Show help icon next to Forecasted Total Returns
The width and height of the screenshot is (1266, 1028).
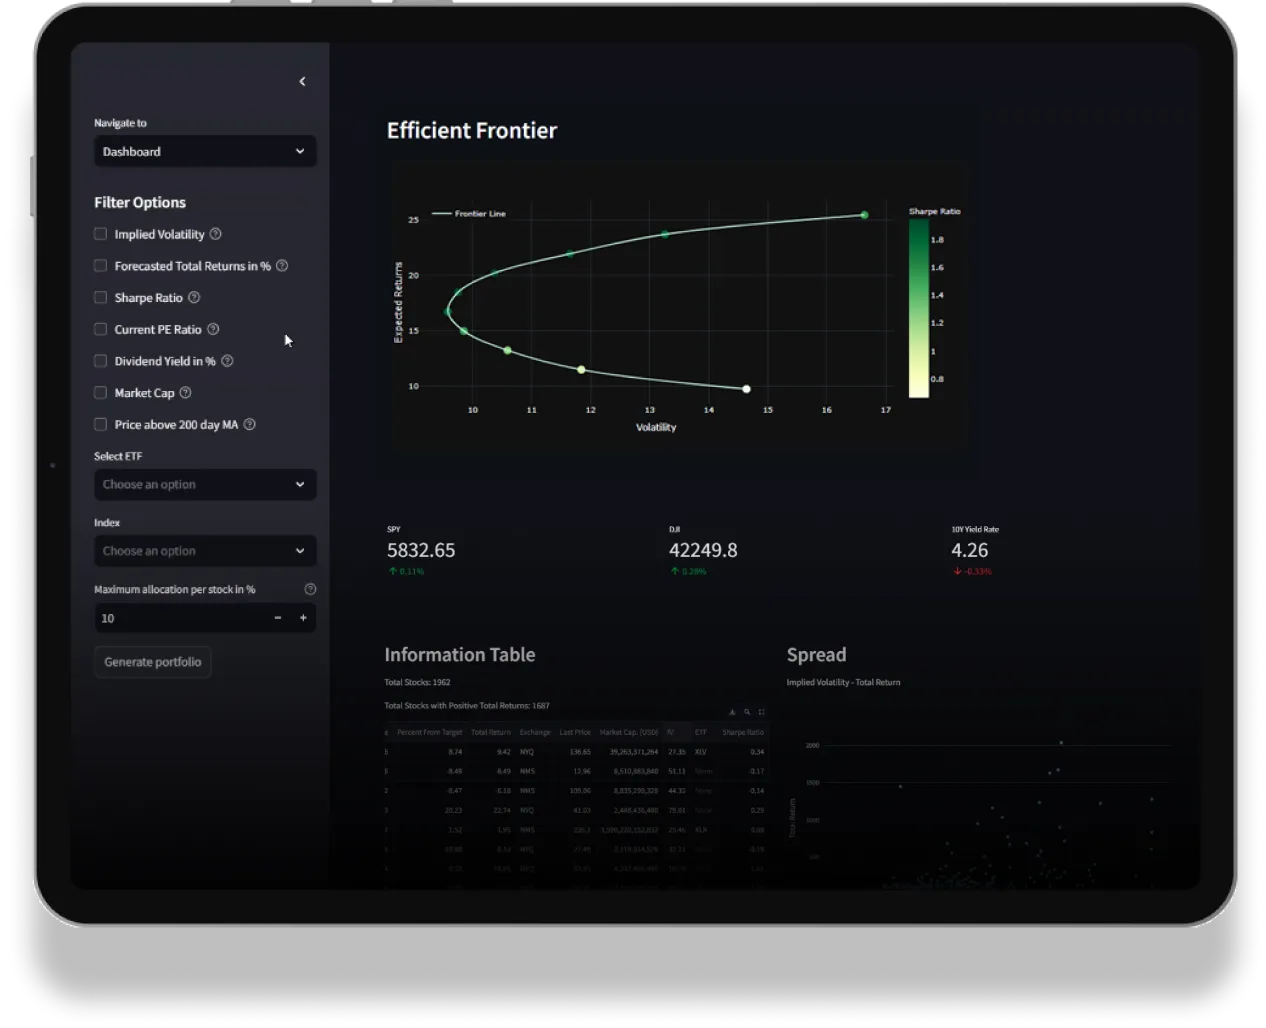click(282, 266)
